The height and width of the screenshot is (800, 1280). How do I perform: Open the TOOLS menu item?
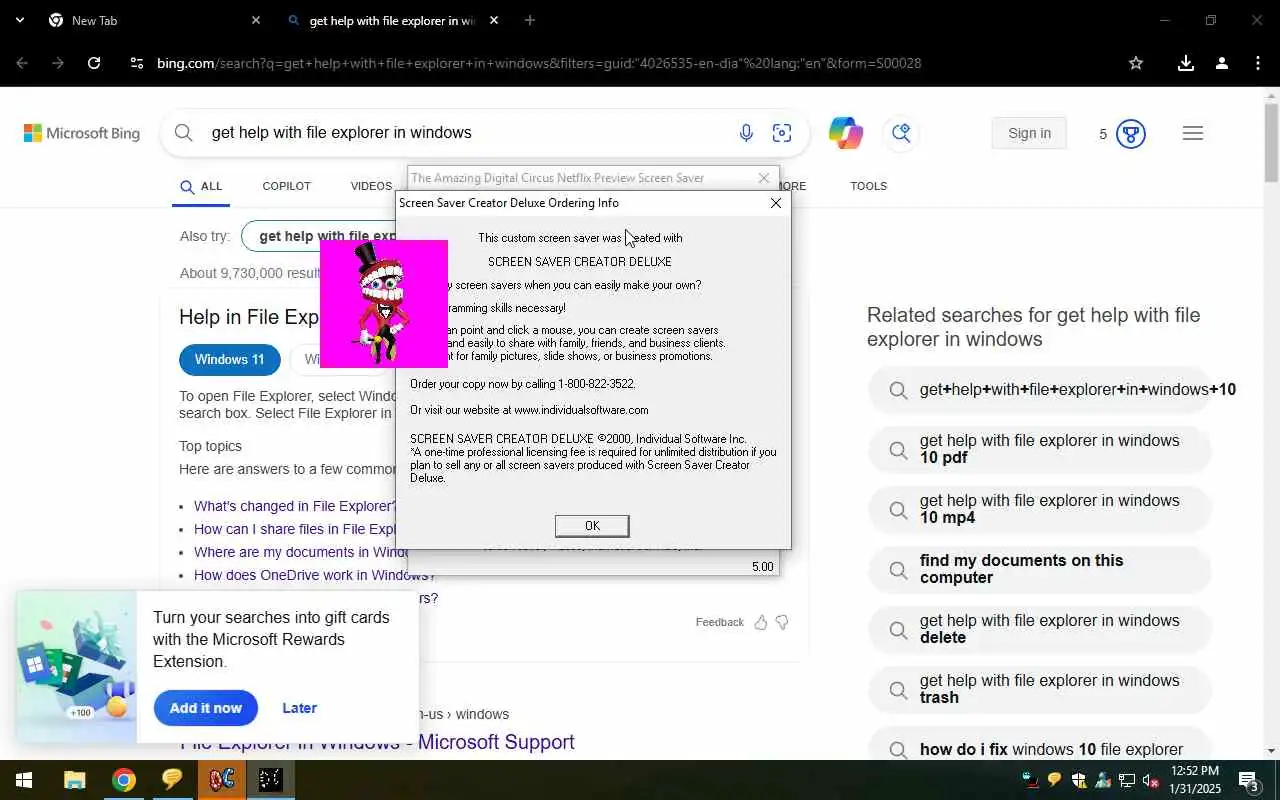pos(868,186)
